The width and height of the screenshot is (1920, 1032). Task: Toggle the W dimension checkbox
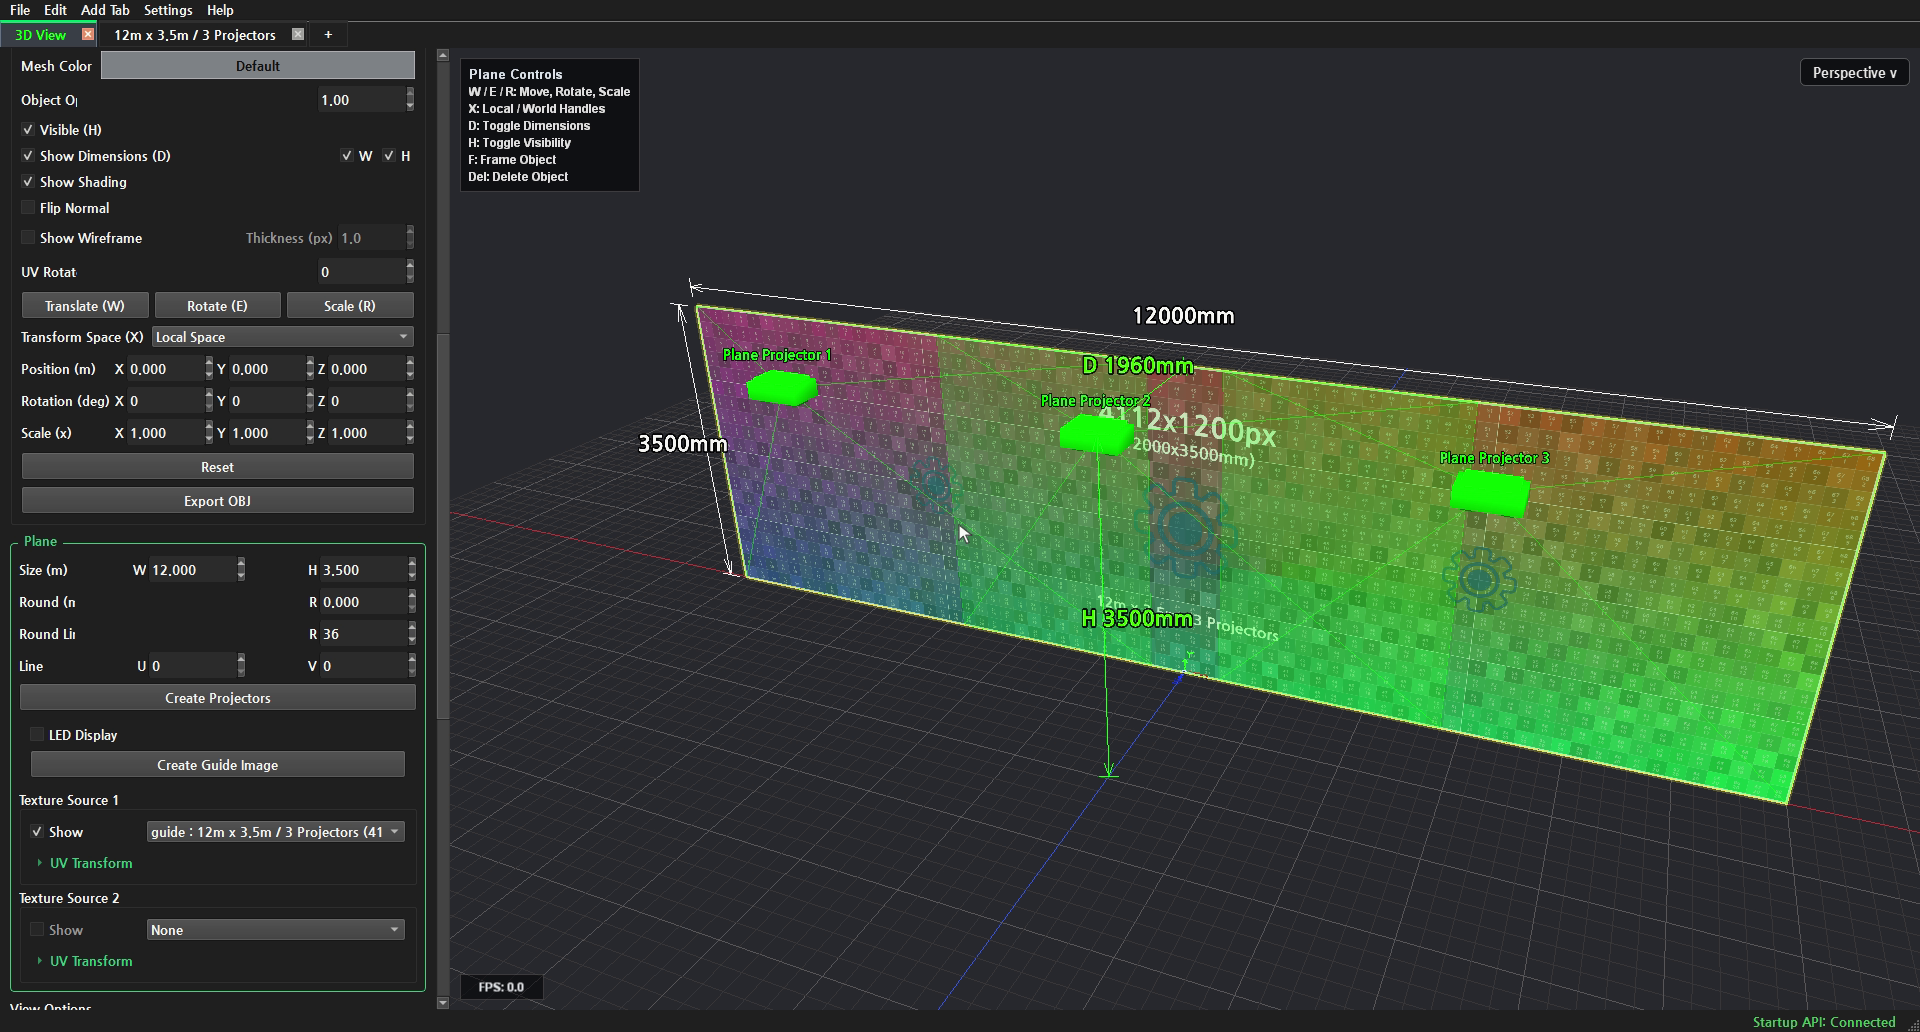click(x=346, y=156)
